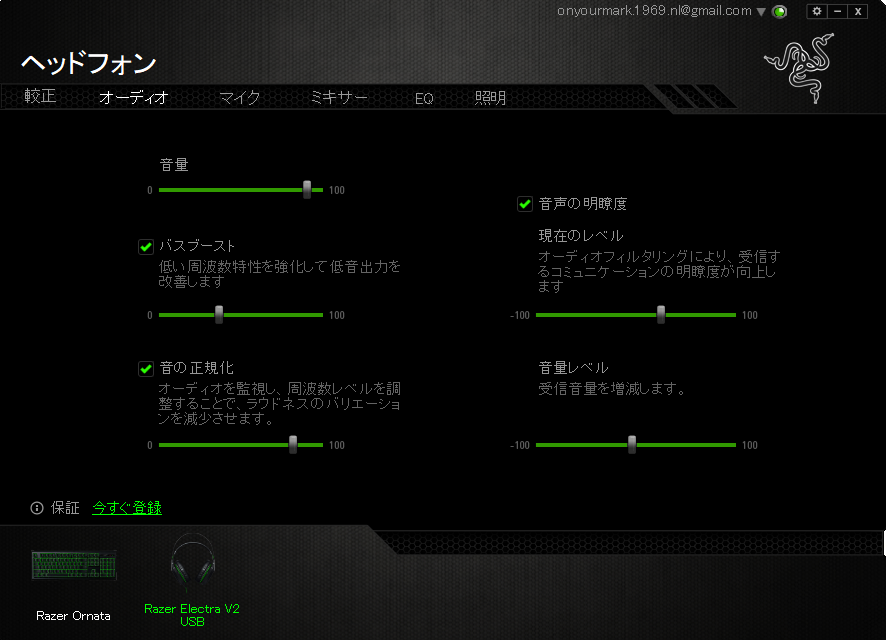Toggle the 音声の明瞭度 checkbox
886x640 pixels.
coord(525,204)
